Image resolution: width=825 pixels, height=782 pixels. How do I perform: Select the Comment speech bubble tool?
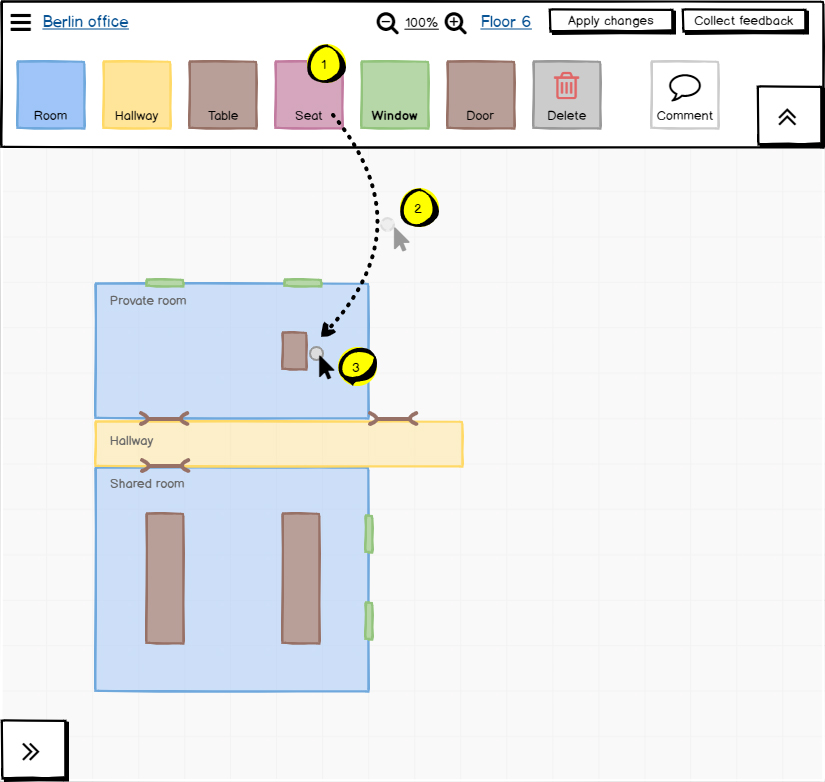pos(685,95)
